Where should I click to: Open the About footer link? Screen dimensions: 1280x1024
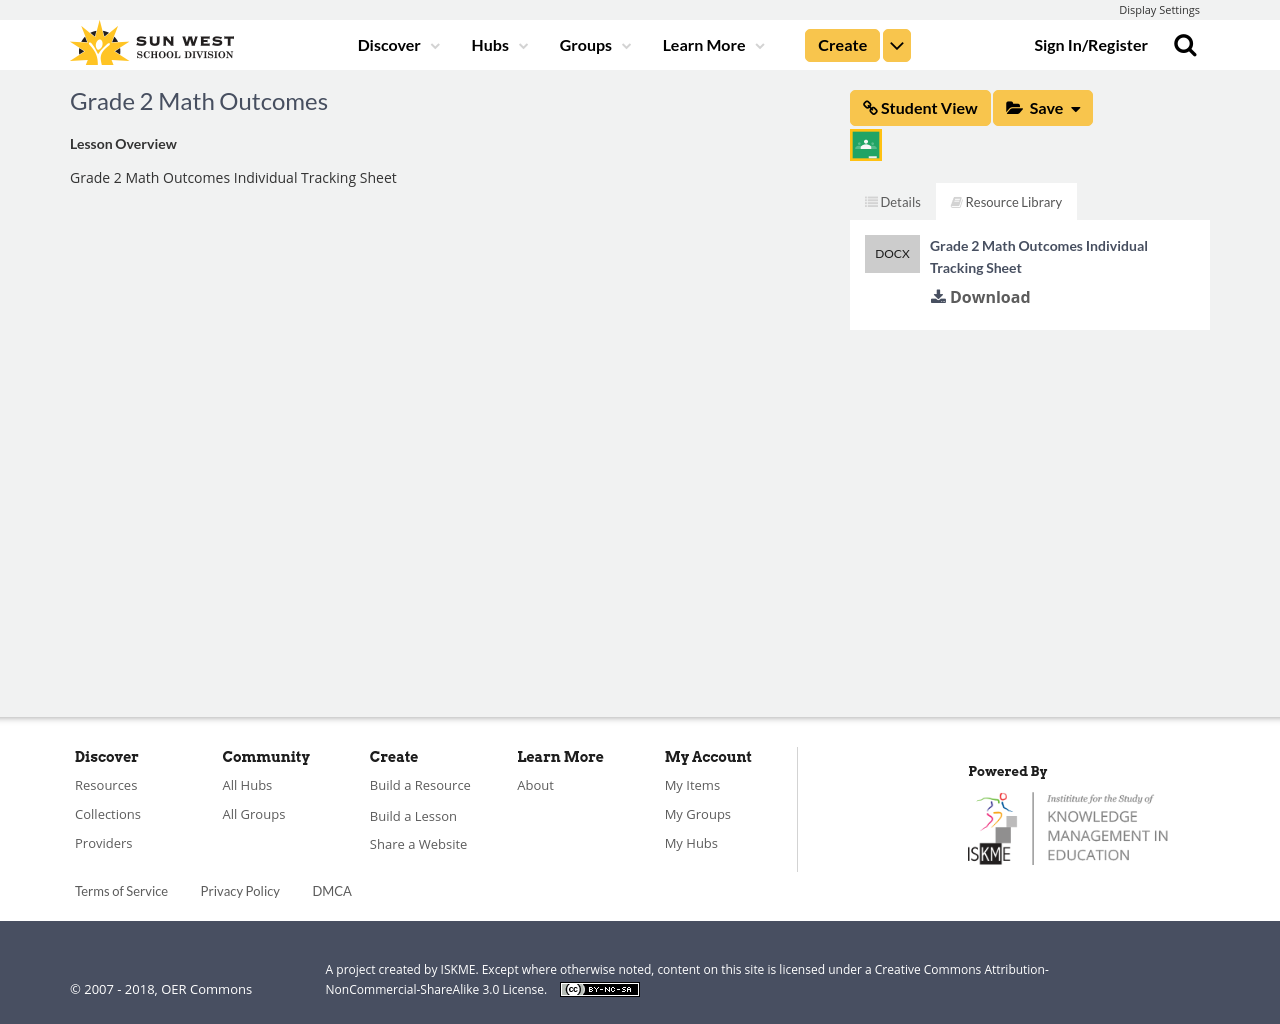535,786
